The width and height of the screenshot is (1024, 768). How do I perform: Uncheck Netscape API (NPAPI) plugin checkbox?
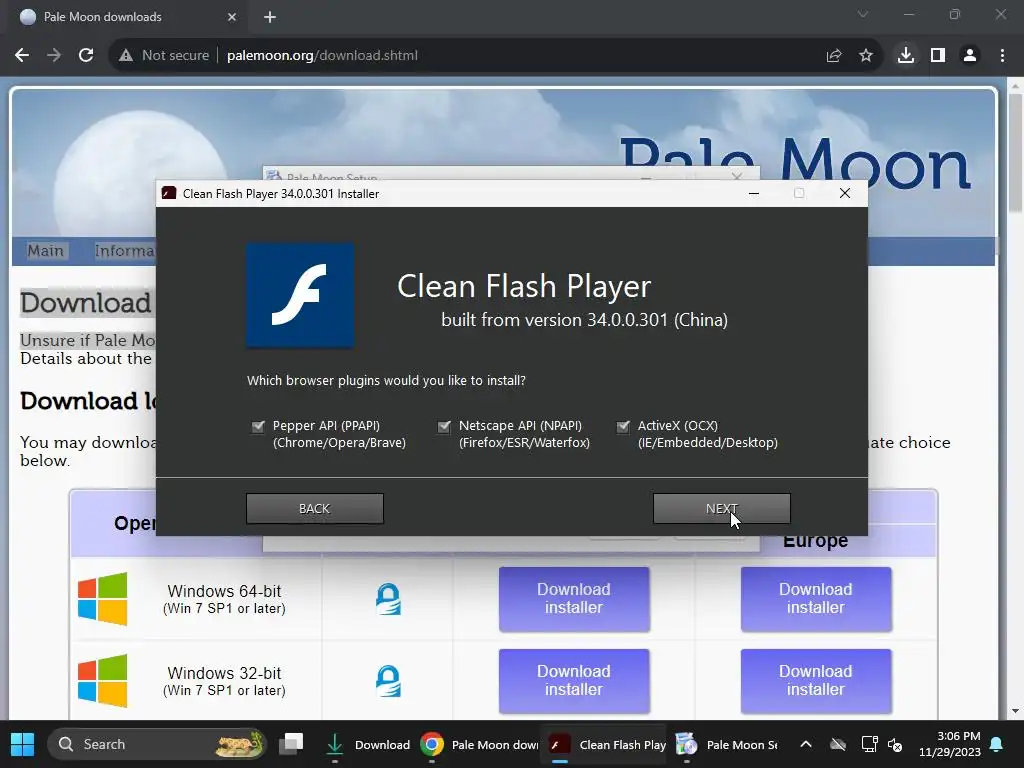pos(444,426)
